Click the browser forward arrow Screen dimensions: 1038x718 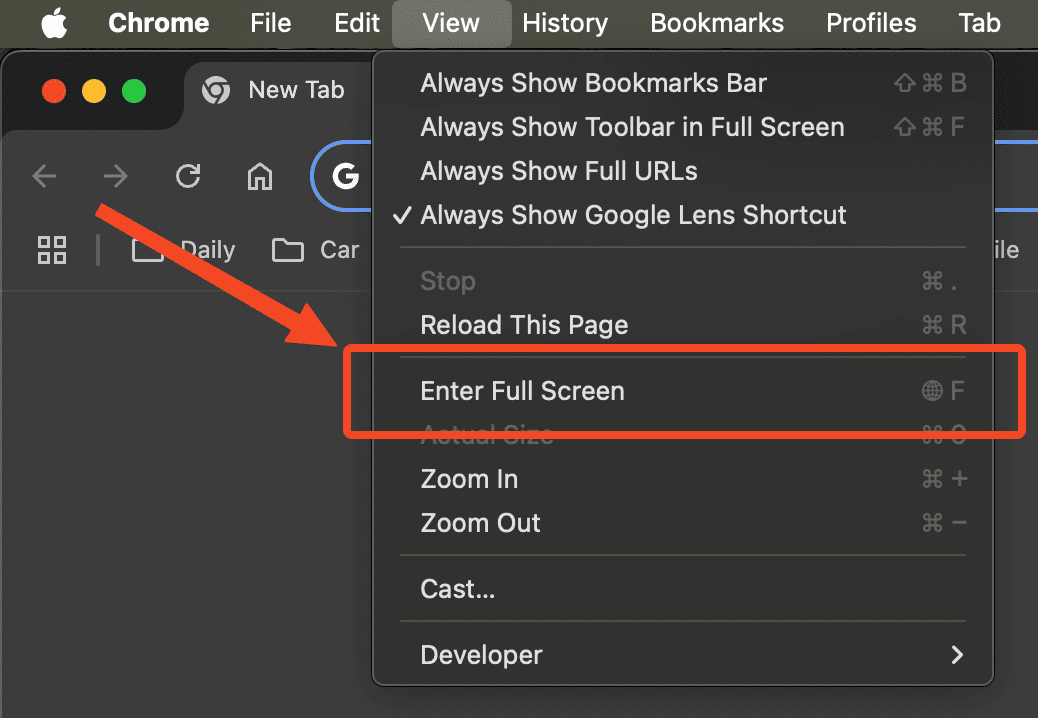coord(116,176)
